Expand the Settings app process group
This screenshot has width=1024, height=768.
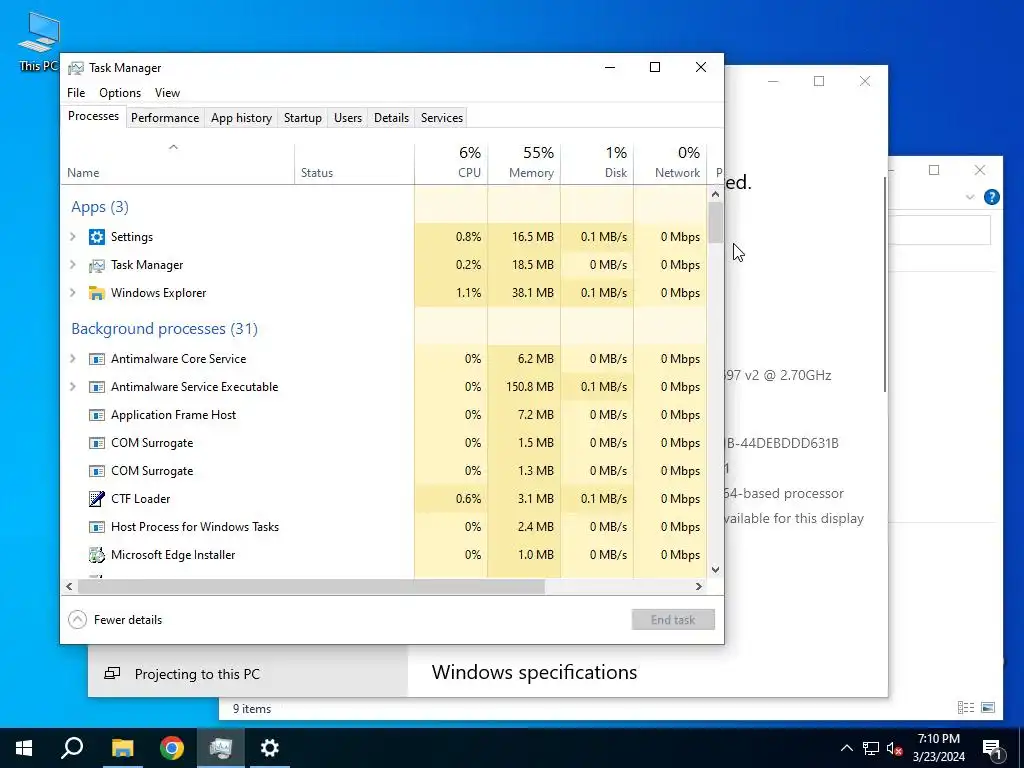[x=73, y=237]
